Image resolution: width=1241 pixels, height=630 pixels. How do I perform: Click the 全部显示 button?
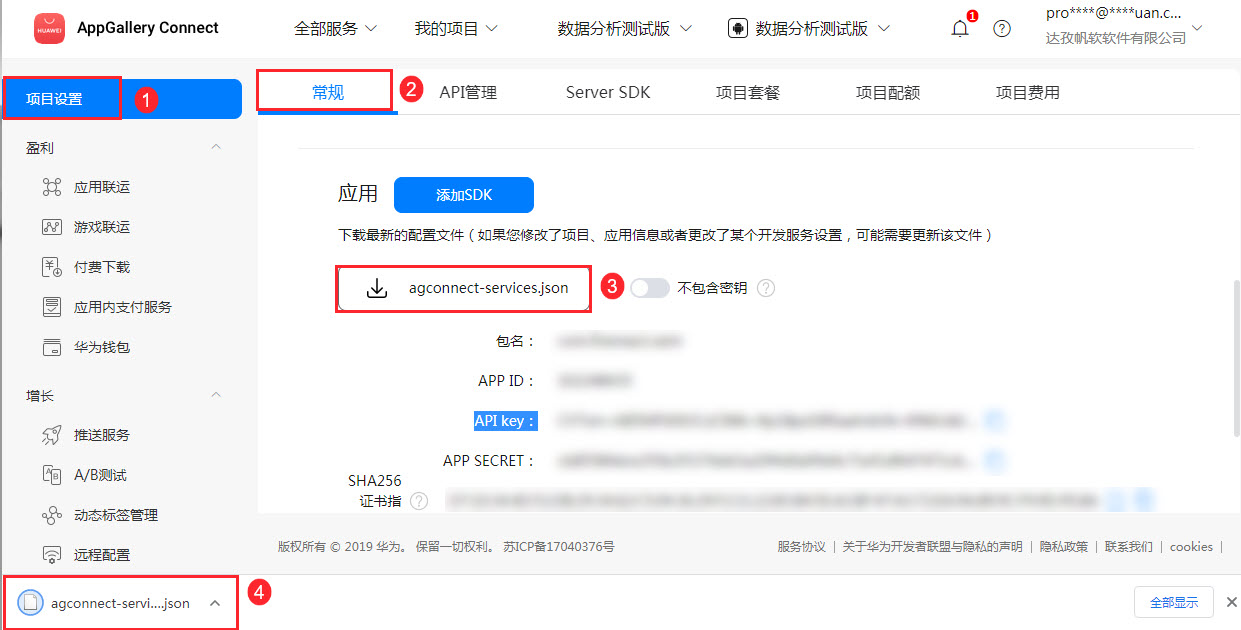(1174, 602)
